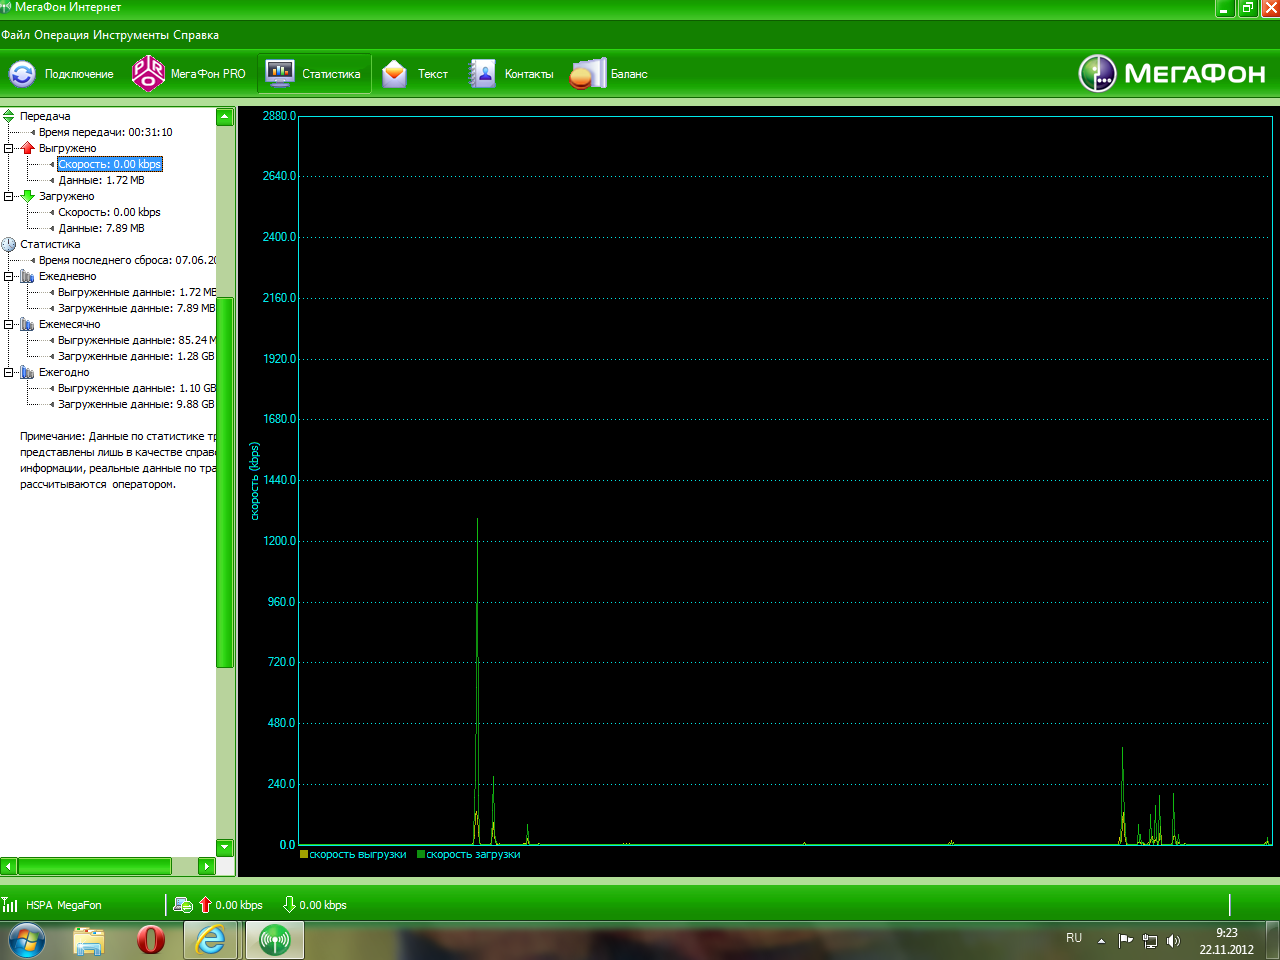Viewport: 1280px width, 960px height.
Task: Select Время передачи: 00:31:10 row
Action: pyautogui.click(x=105, y=132)
